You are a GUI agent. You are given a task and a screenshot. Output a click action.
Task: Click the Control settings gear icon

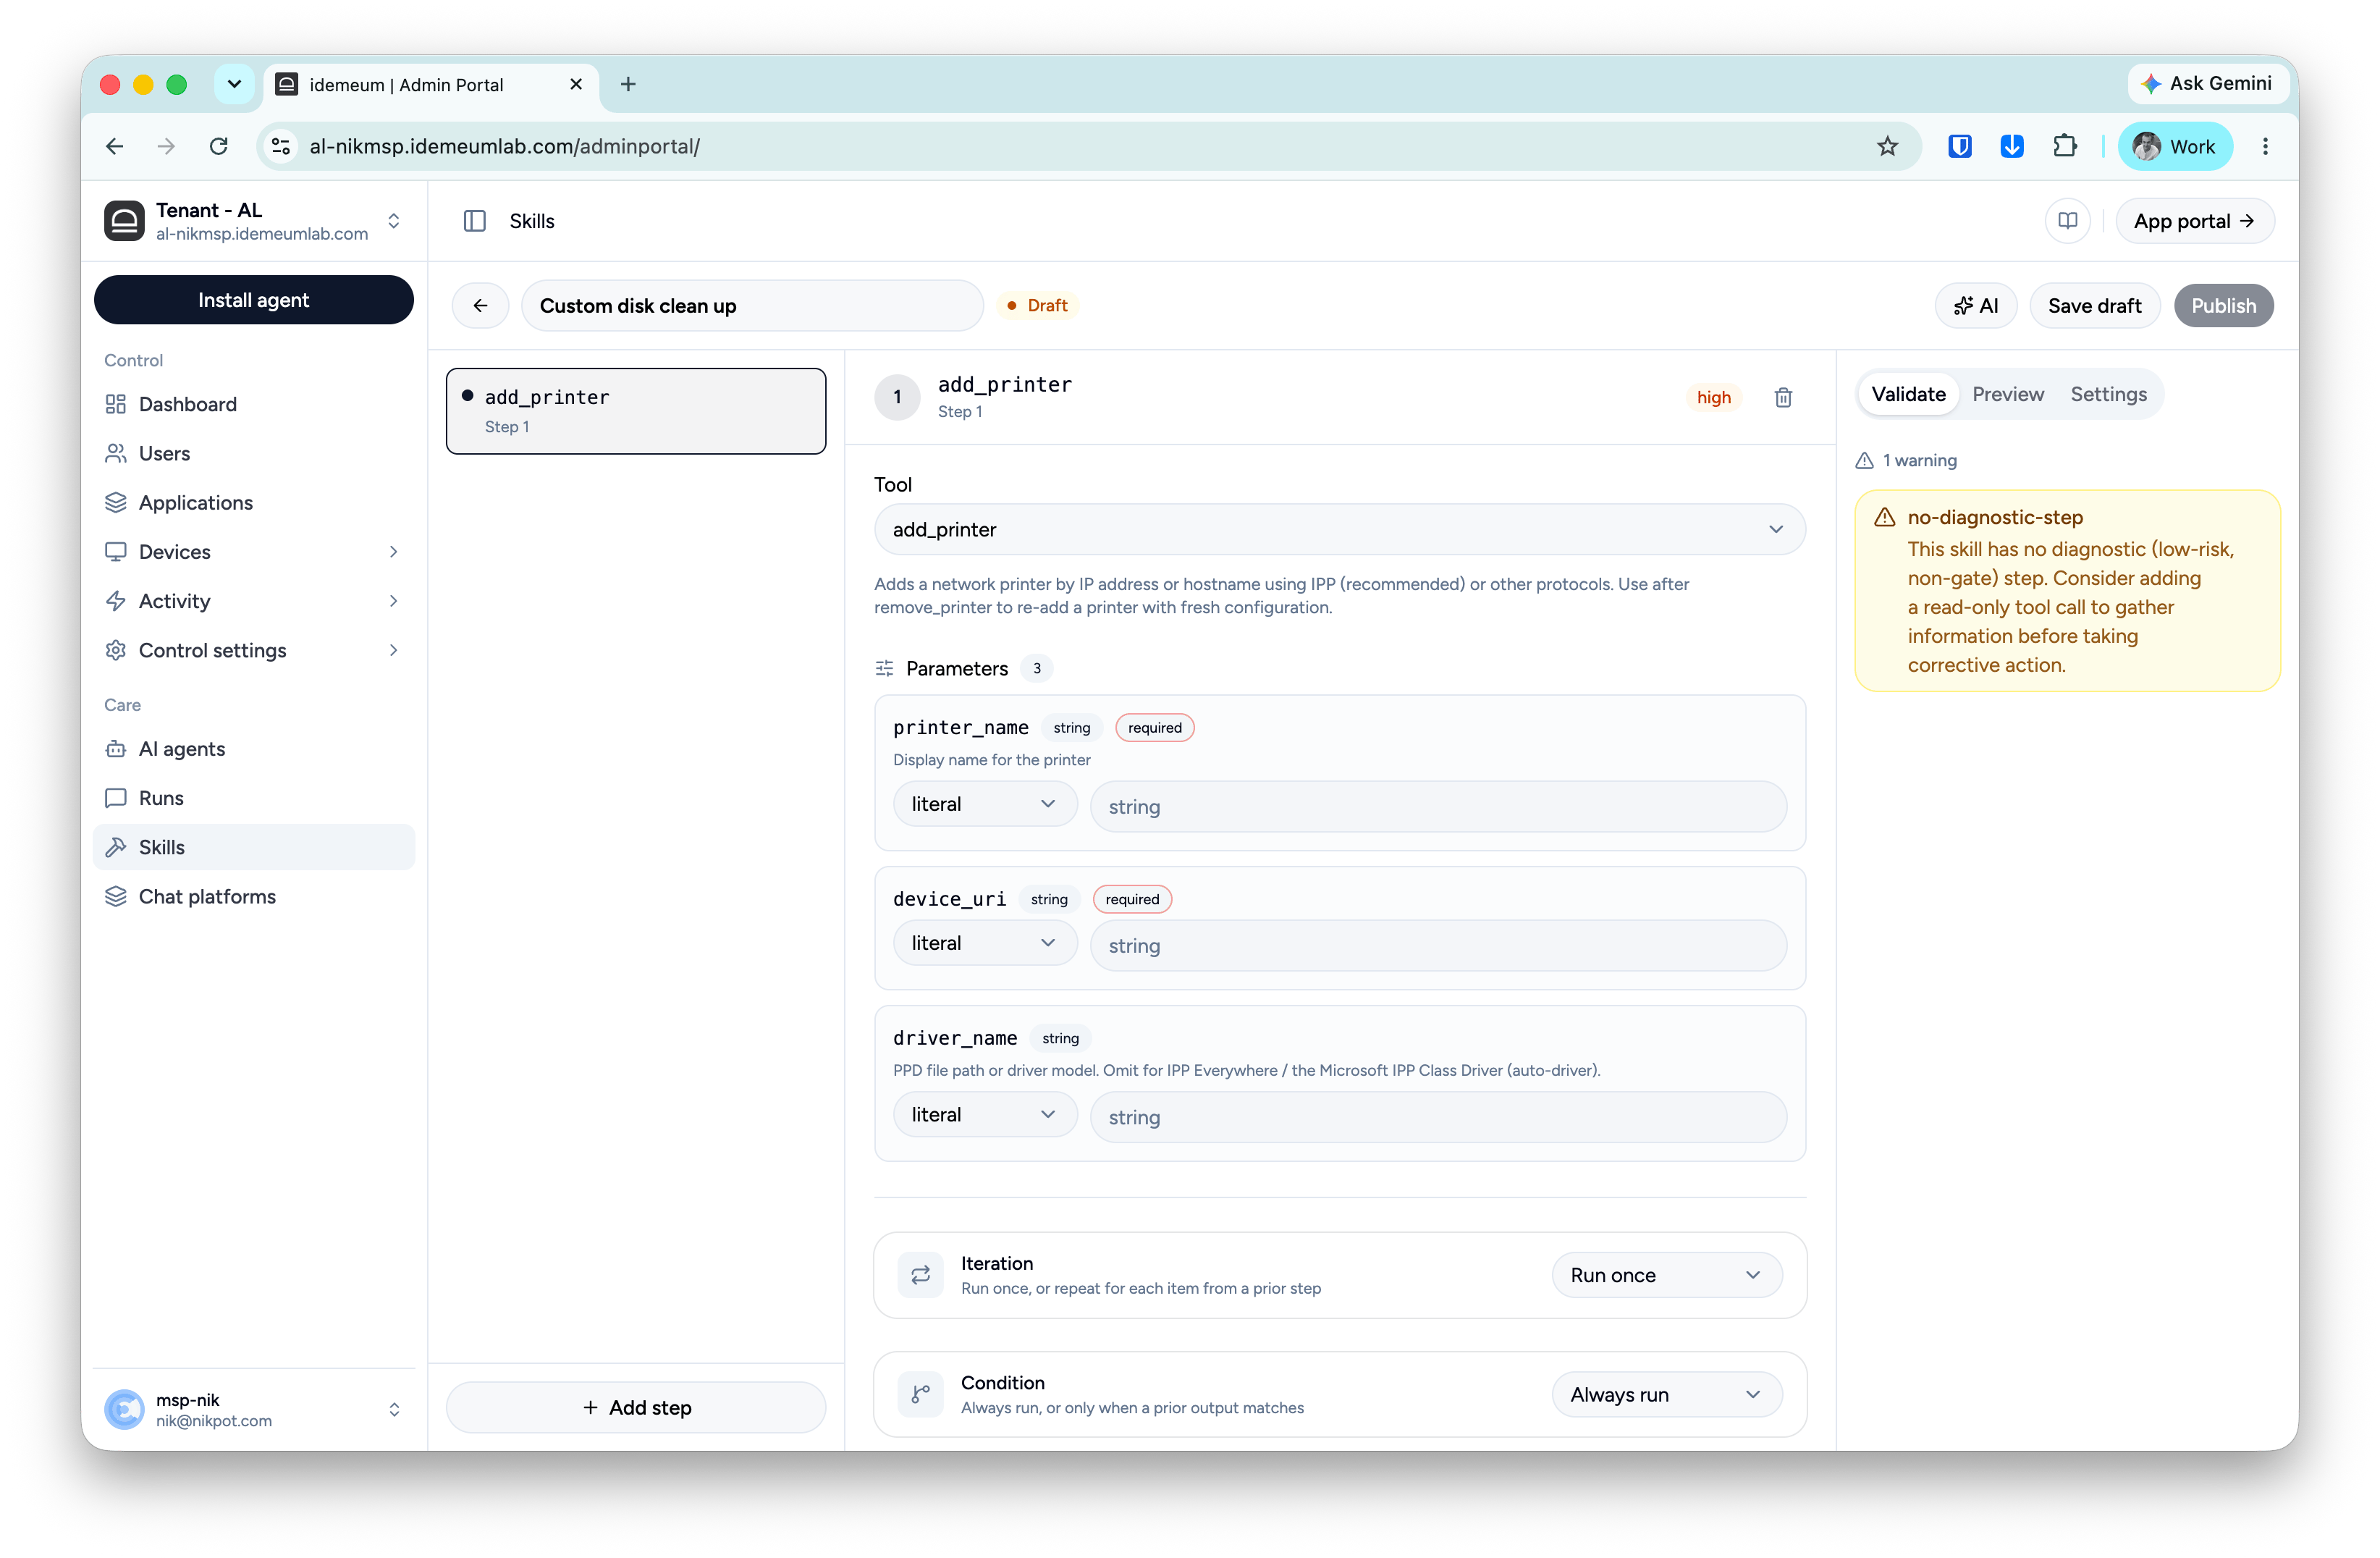coord(116,650)
